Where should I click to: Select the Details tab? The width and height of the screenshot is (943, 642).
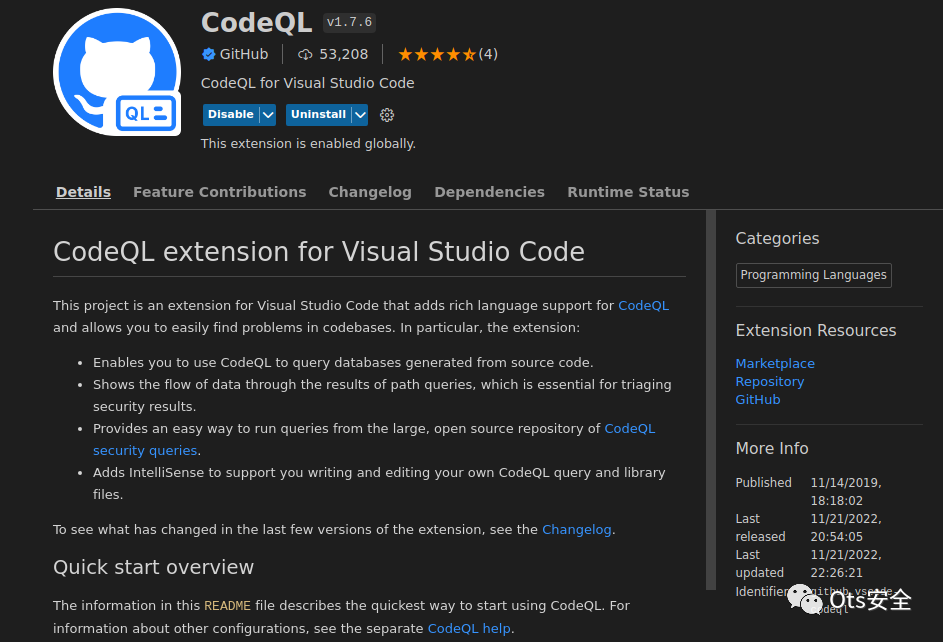coord(83,192)
